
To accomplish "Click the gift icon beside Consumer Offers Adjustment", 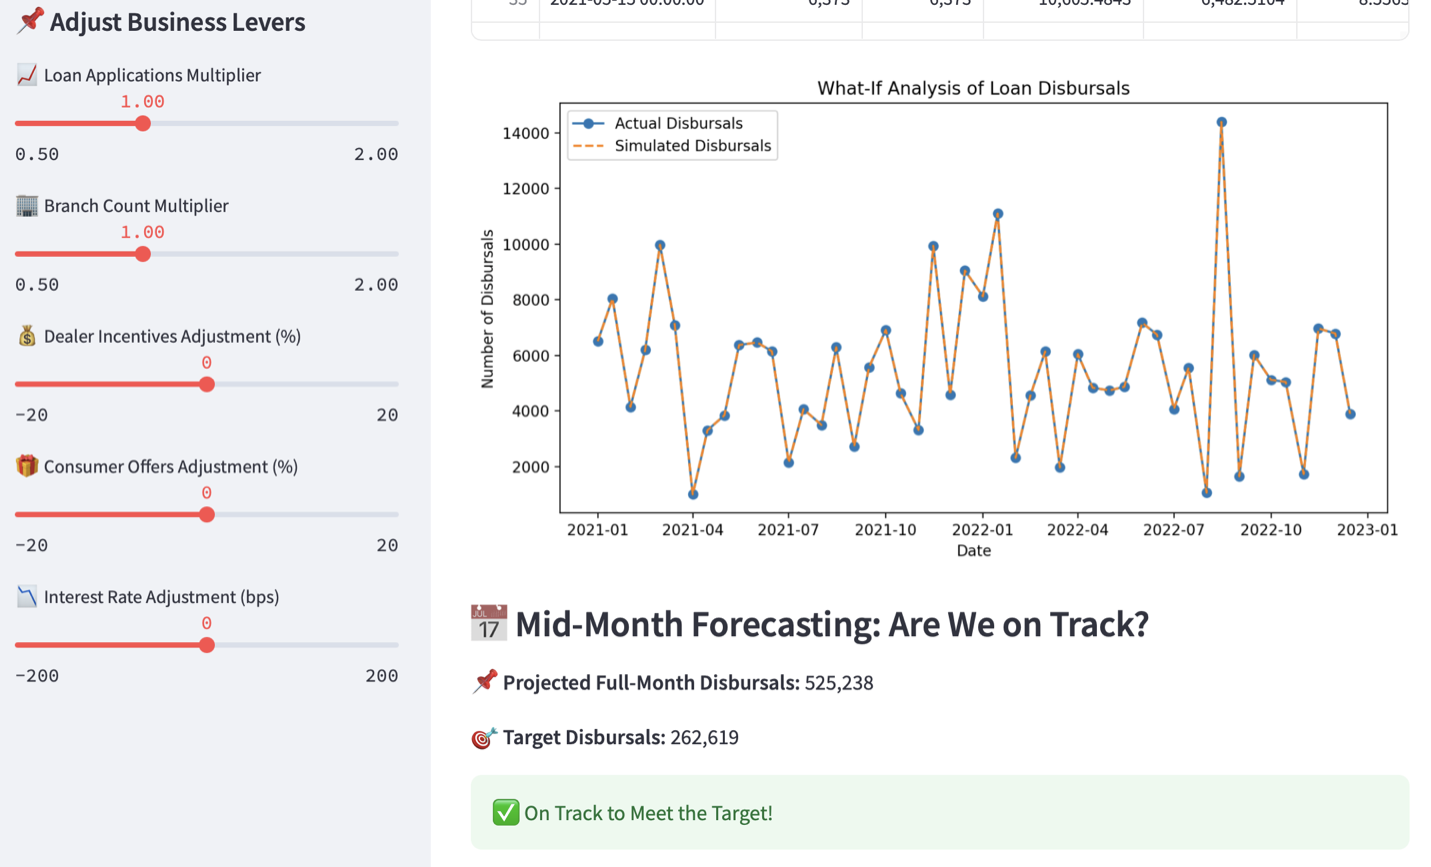I will coord(27,466).
